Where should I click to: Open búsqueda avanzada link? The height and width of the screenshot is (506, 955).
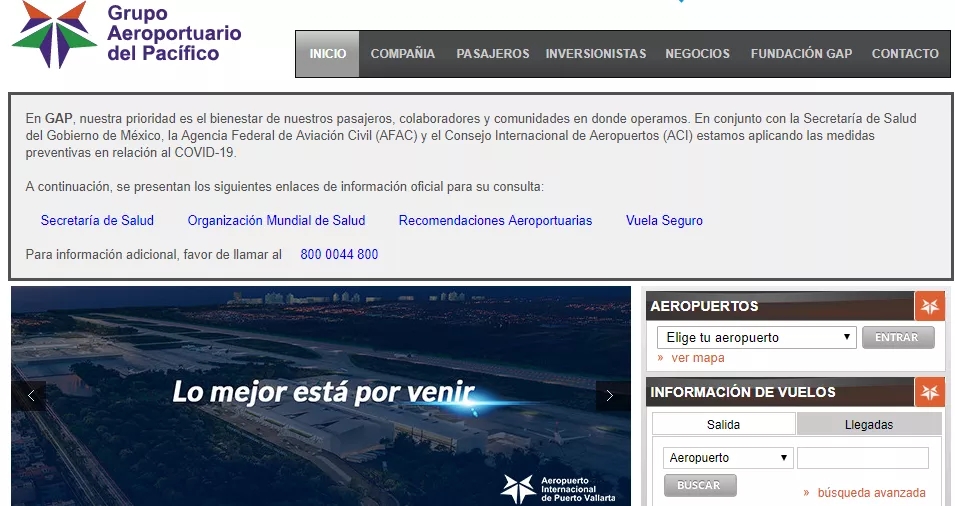pyautogui.click(x=871, y=493)
